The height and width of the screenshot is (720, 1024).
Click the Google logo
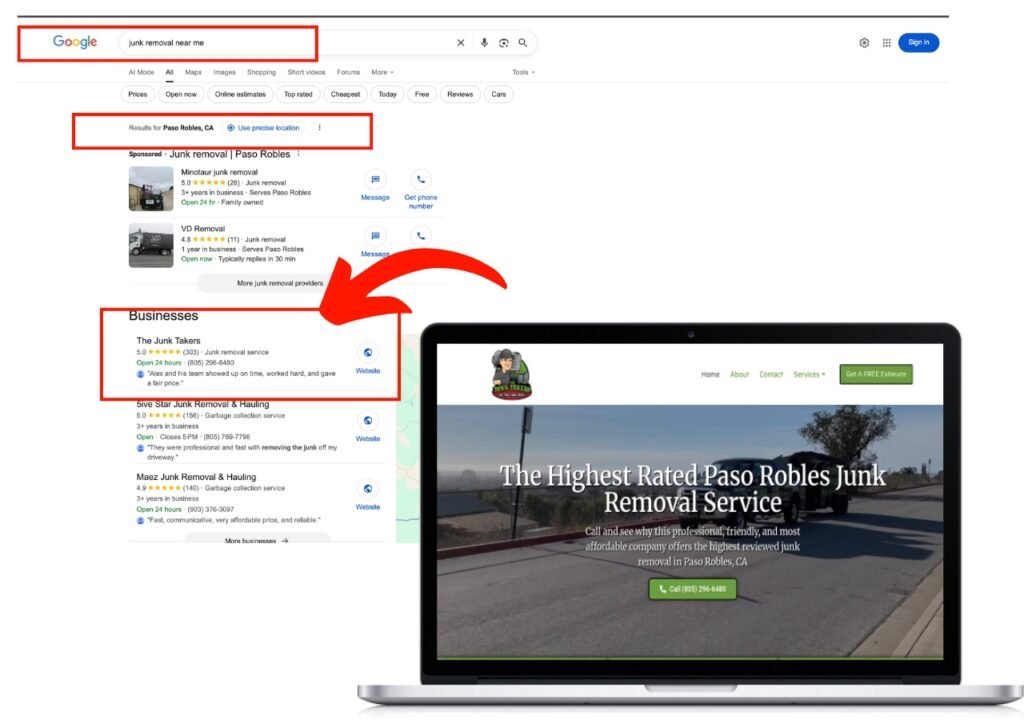click(75, 42)
